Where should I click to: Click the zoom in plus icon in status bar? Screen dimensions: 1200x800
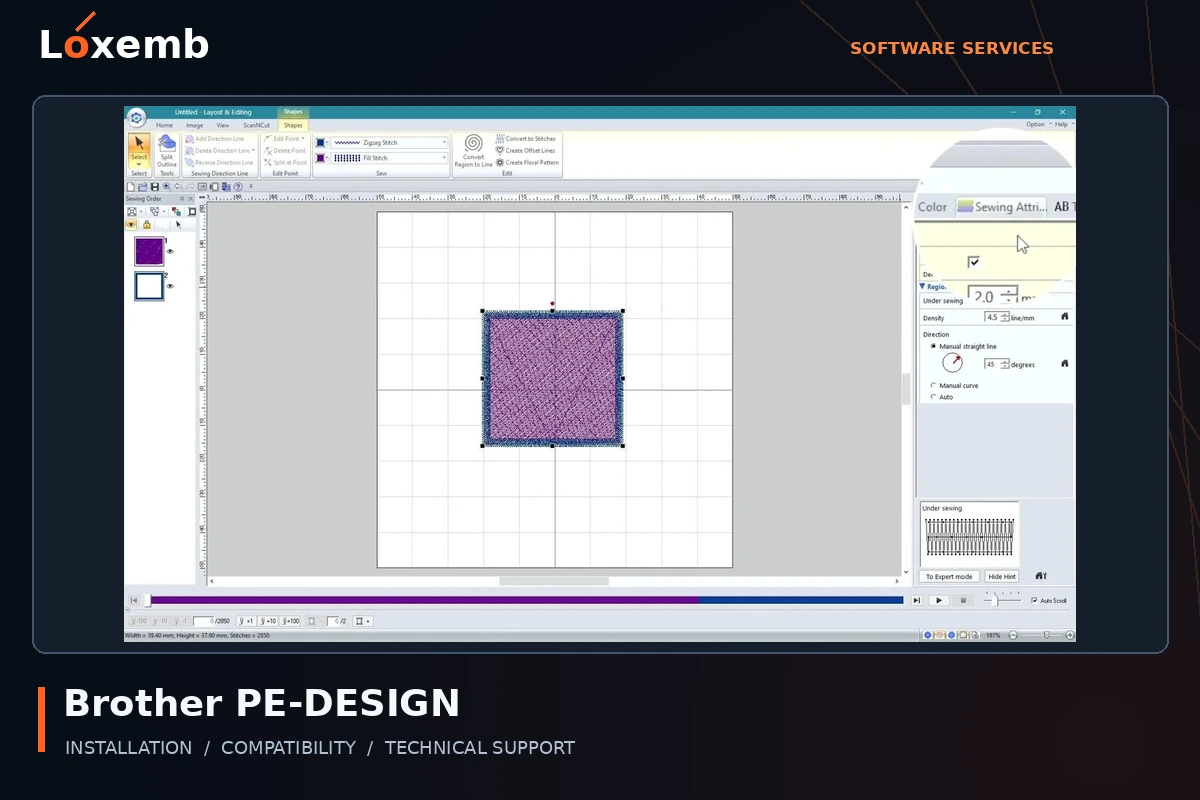[x=1070, y=635]
